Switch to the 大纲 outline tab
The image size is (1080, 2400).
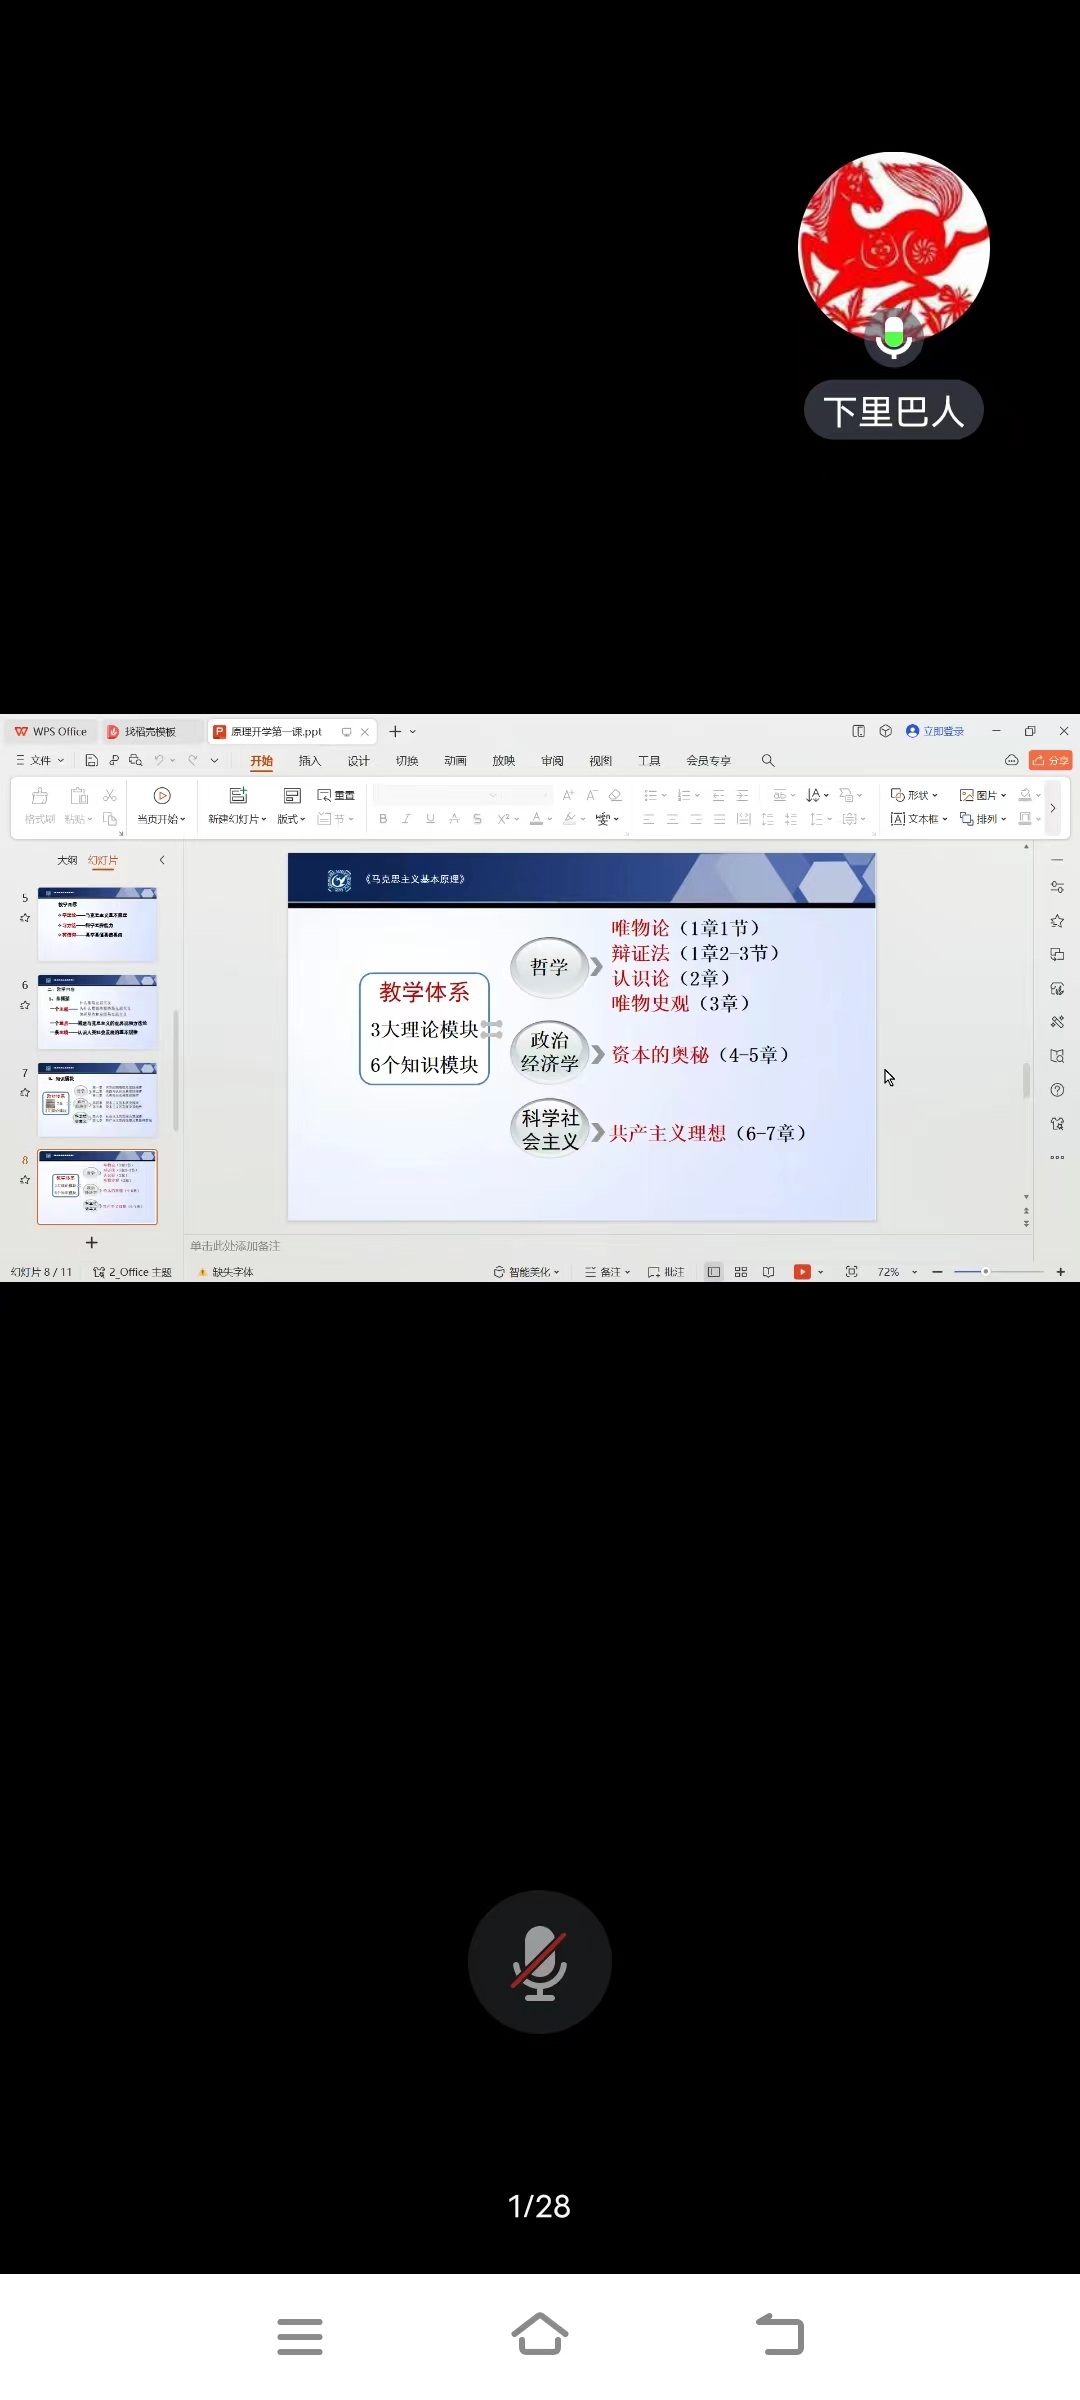pos(67,860)
